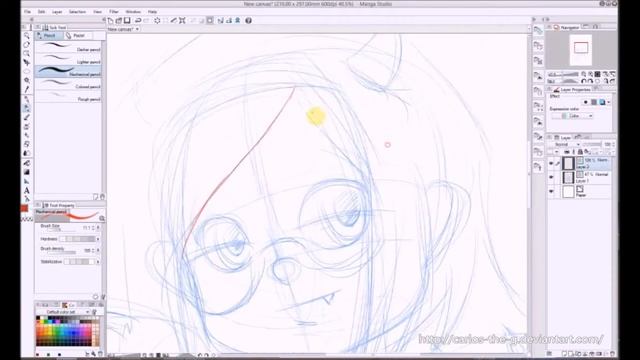Open the Layer menu

[57, 12]
